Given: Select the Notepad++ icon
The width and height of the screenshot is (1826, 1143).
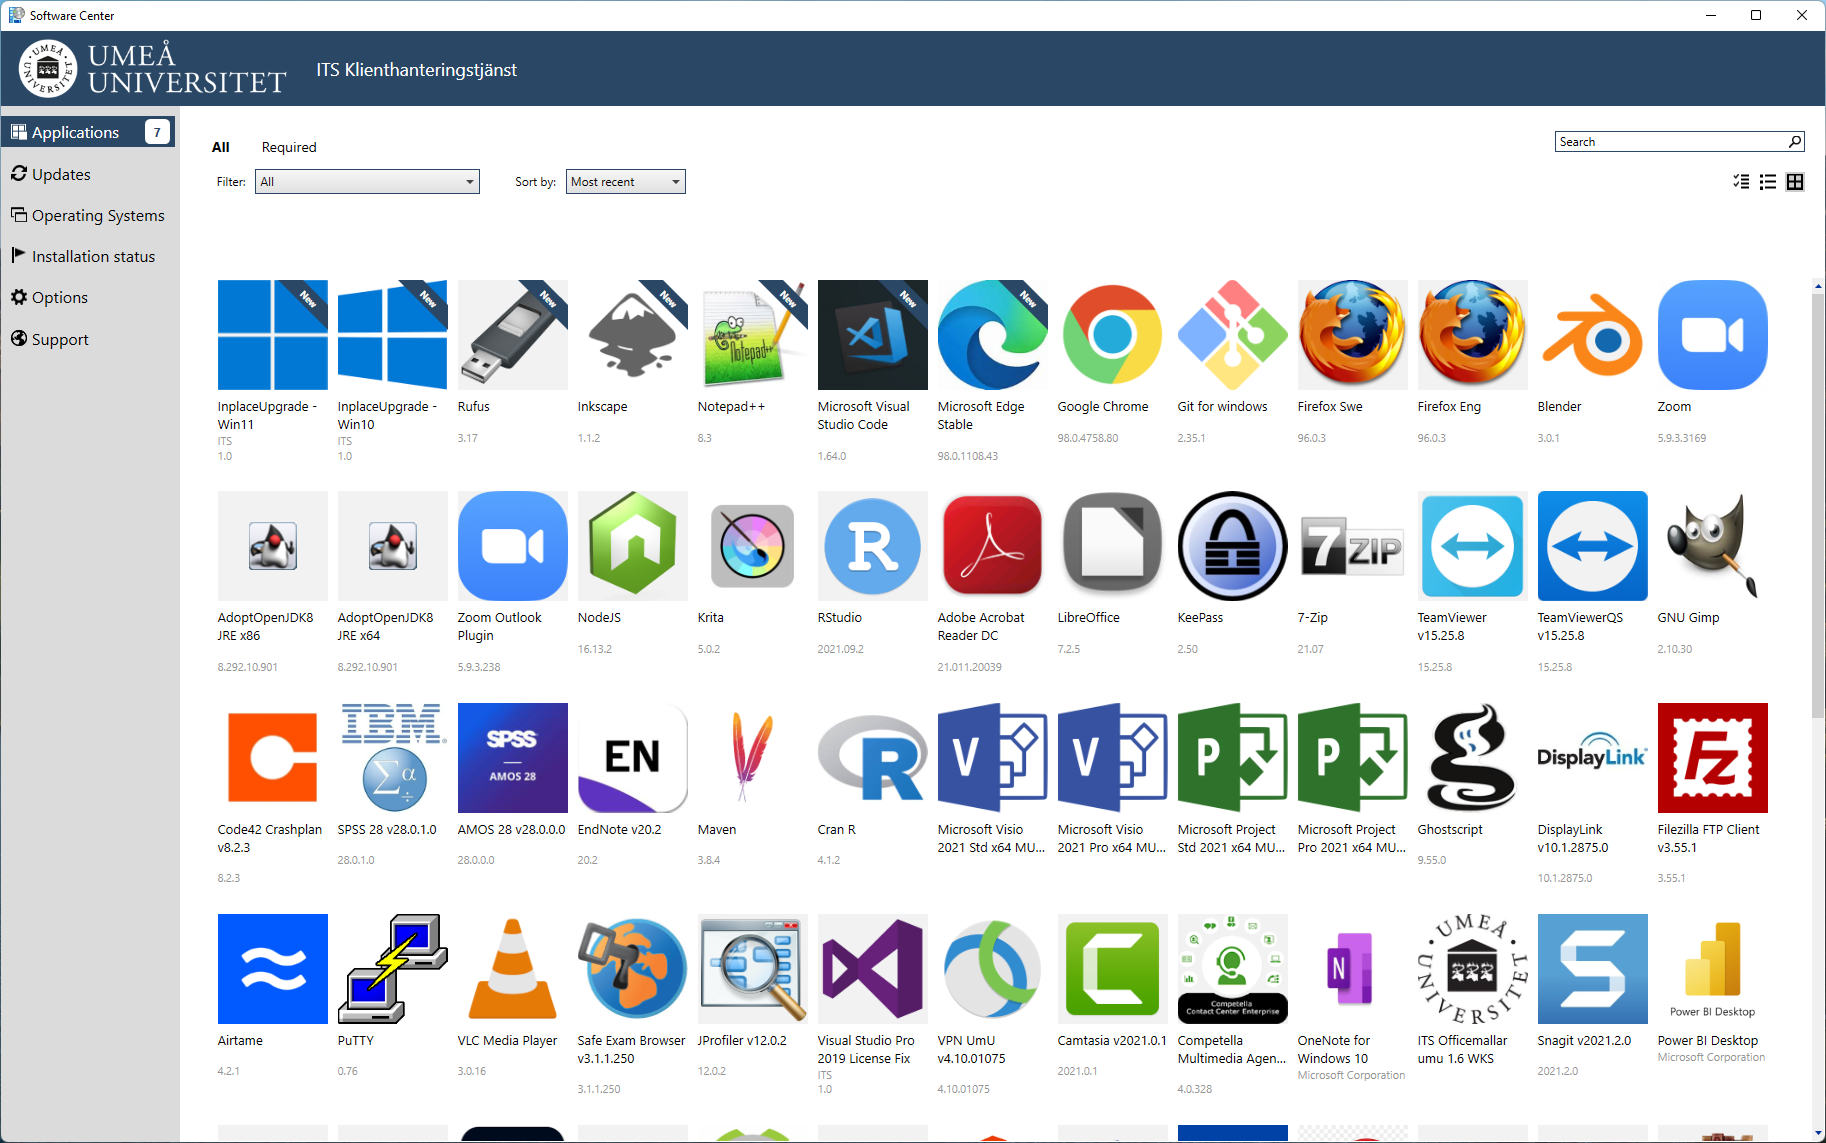Looking at the screenshot, I should (x=752, y=335).
